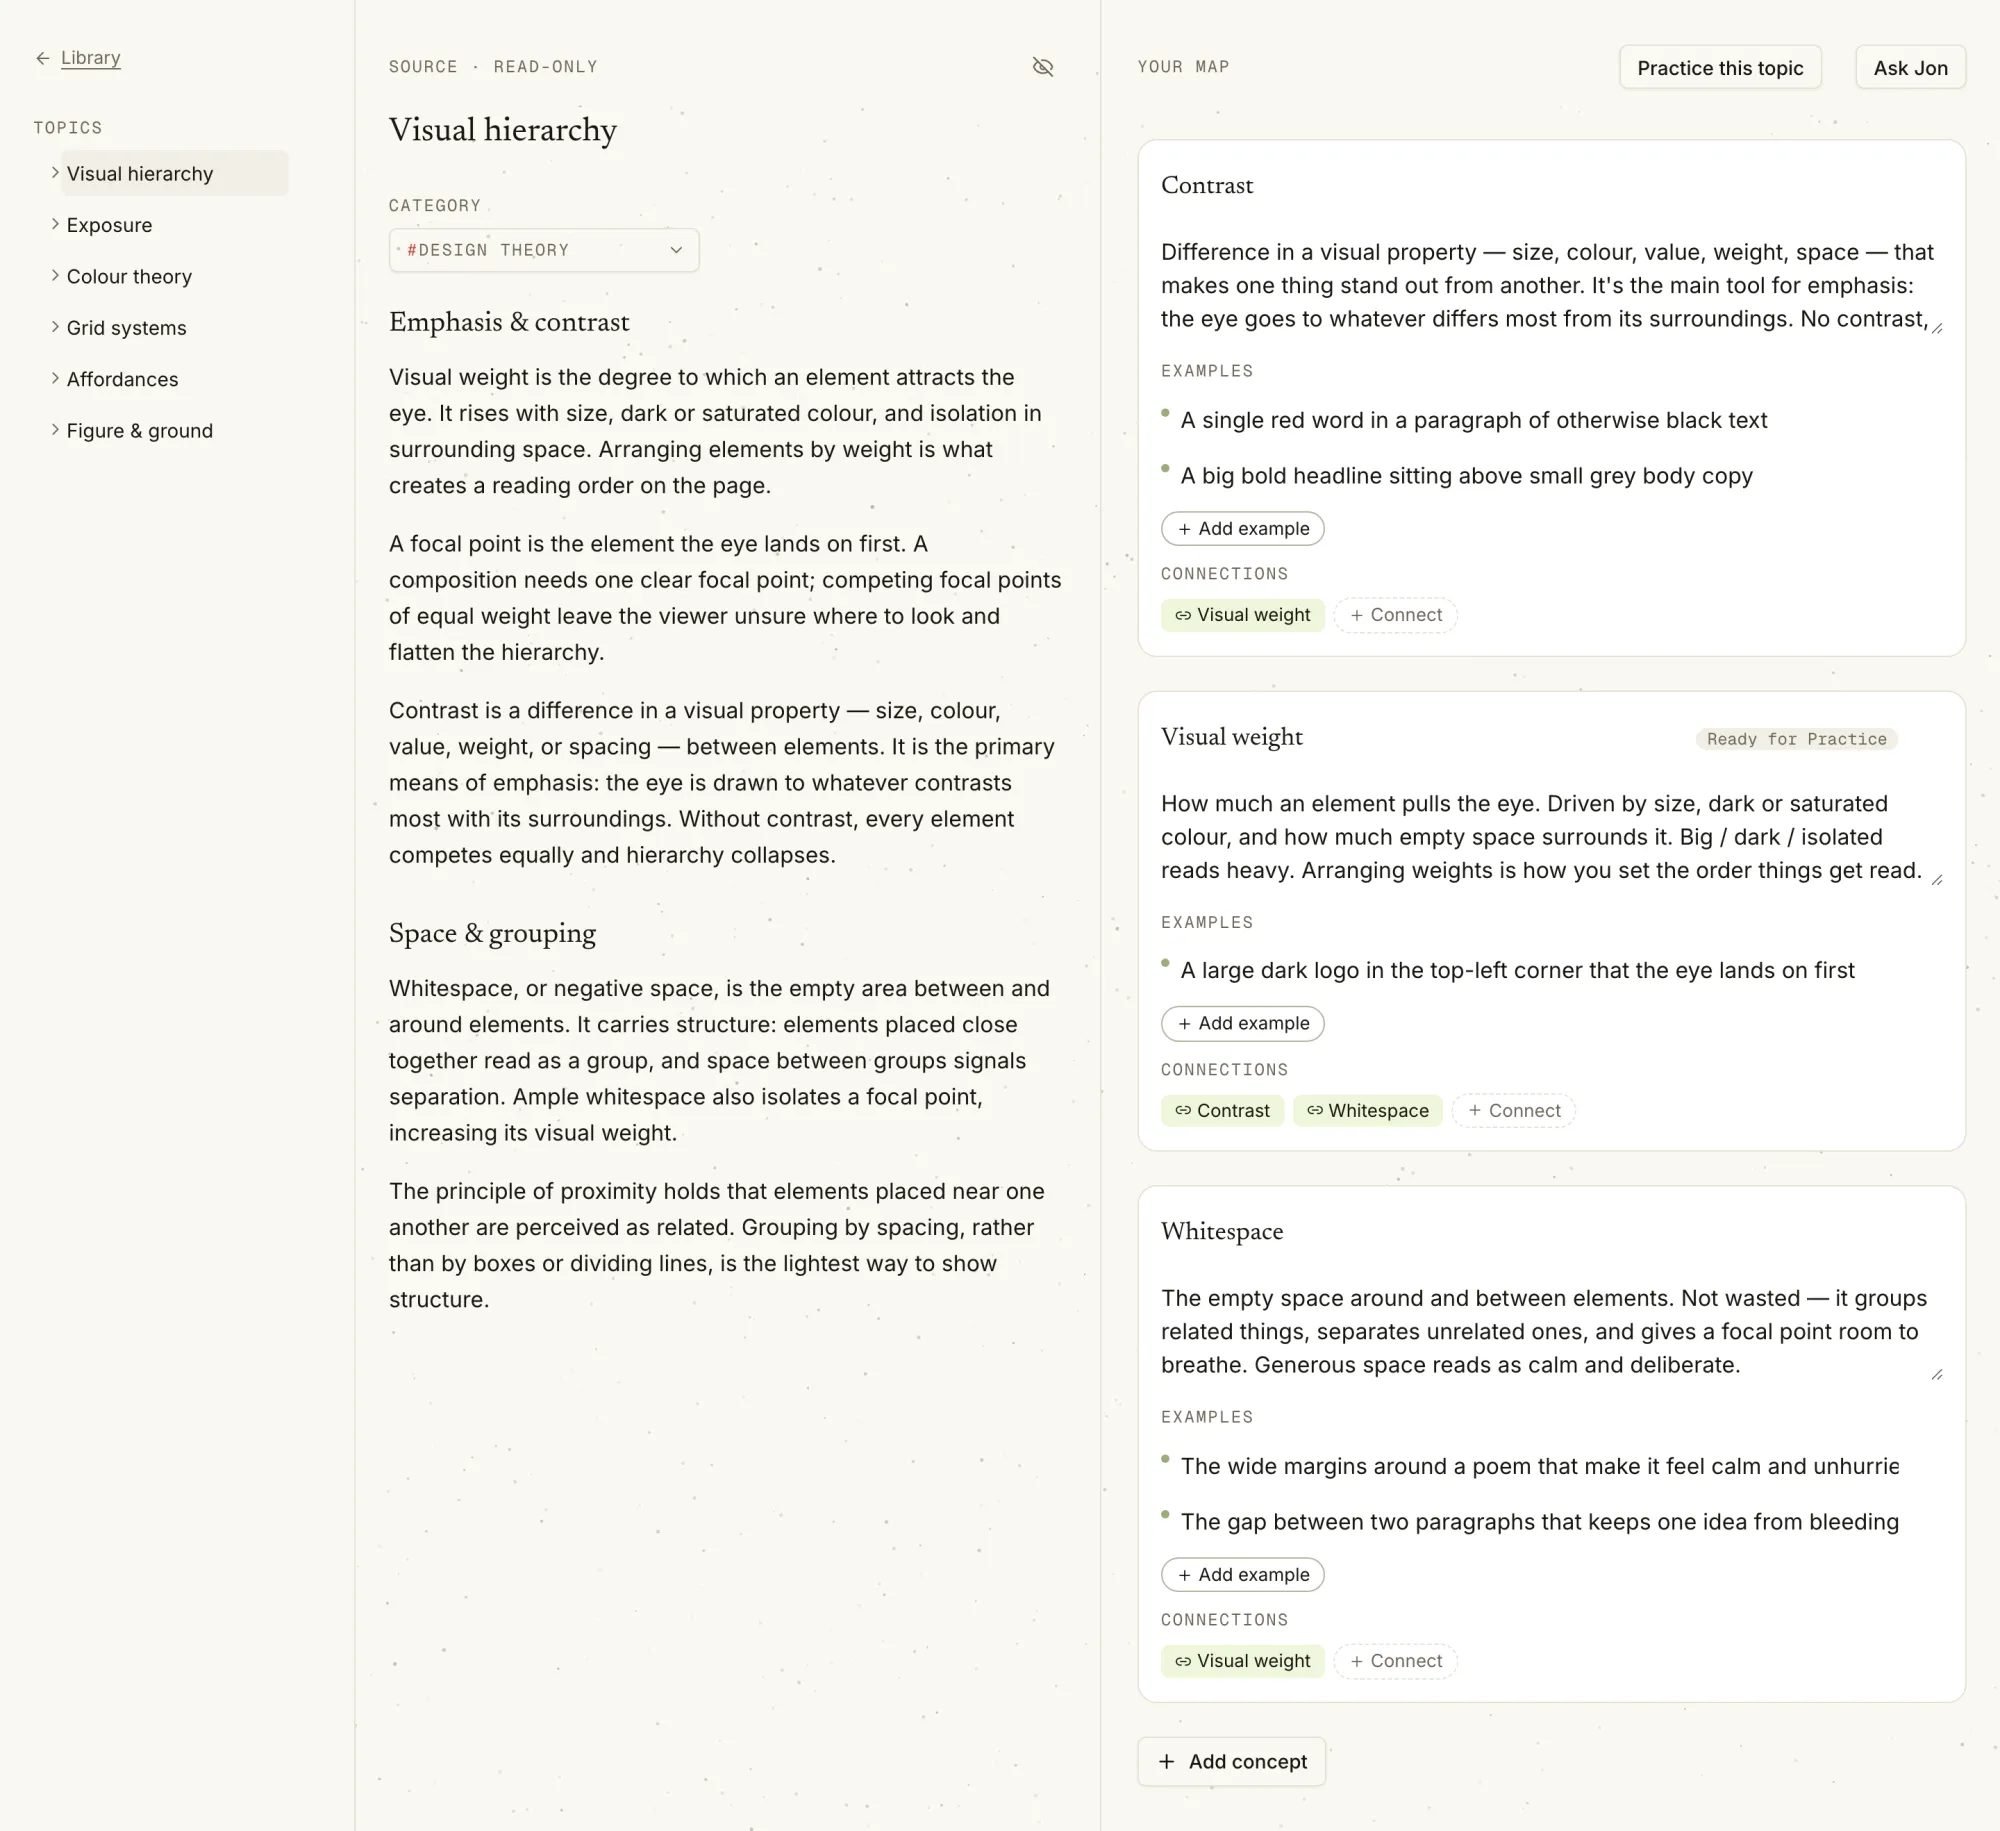Click resize handle of Contrast description

[x=1937, y=328]
